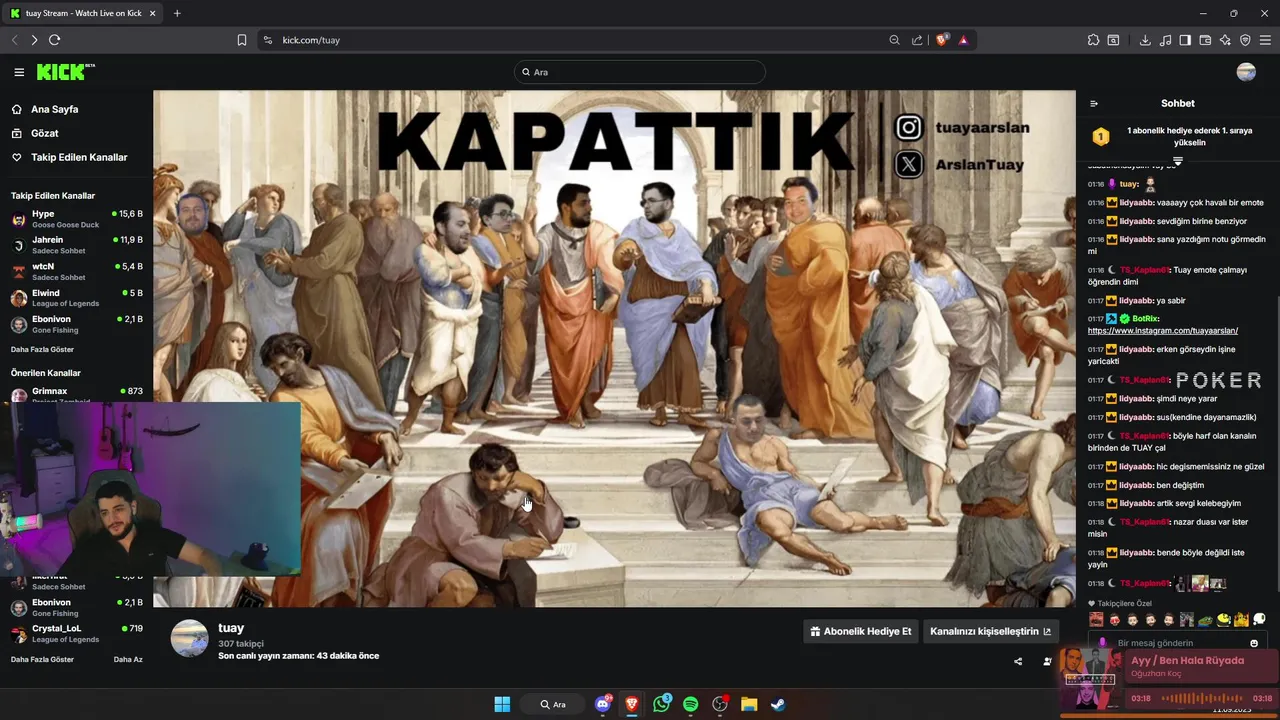
Task: Share the stream using the share icon
Action: (x=1018, y=661)
